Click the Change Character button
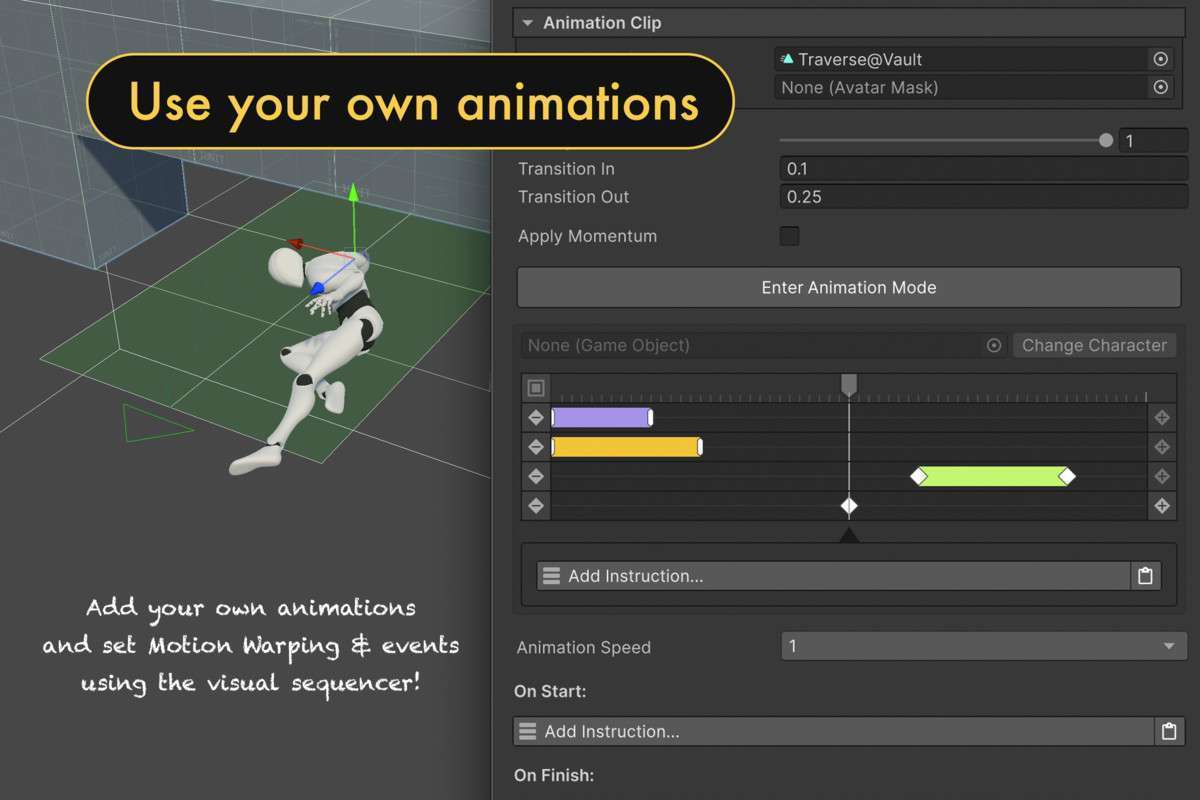Viewport: 1200px width, 800px height. point(1094,345)
